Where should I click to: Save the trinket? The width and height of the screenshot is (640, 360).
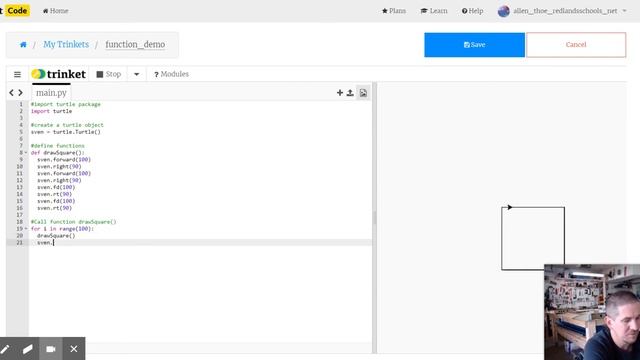(474, 45)
